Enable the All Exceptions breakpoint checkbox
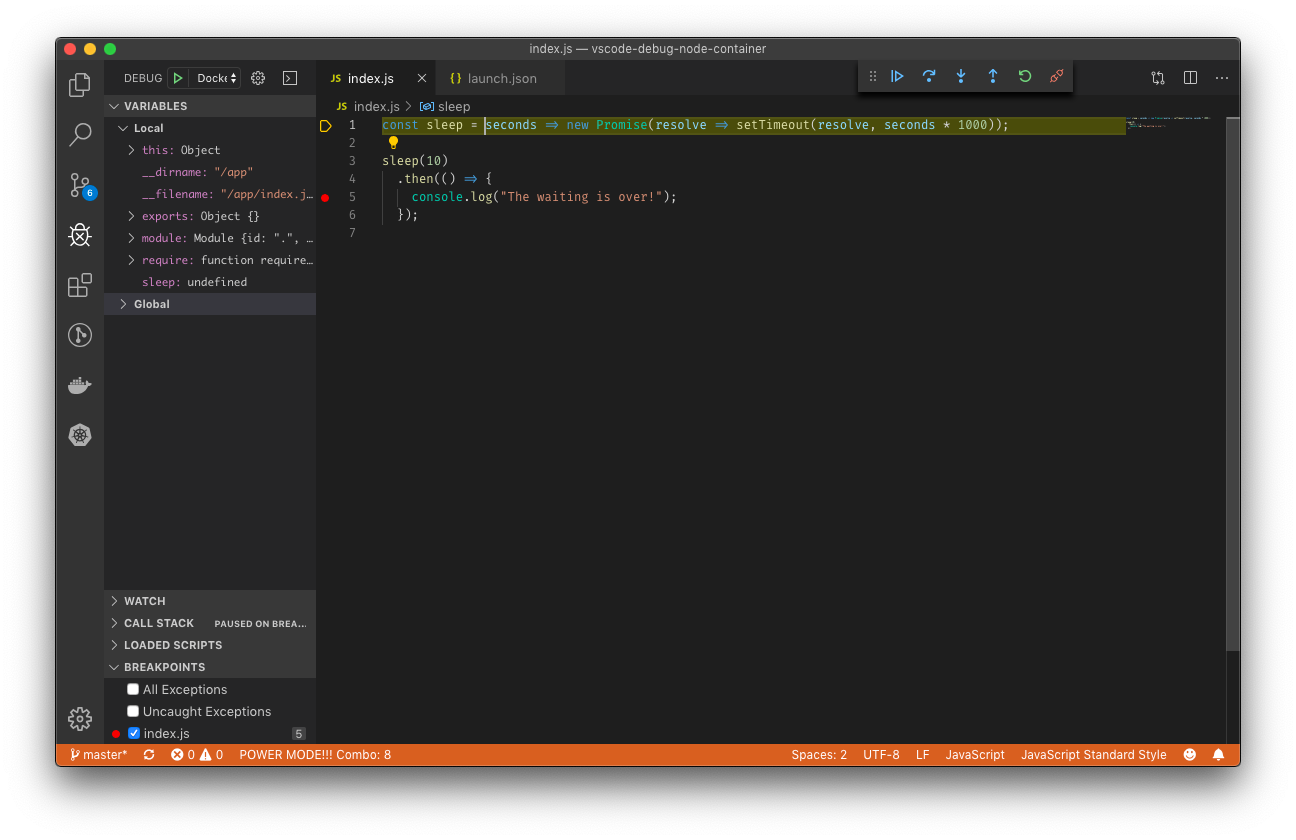This screenshot has height=840, width=1296. pos(133,689)
